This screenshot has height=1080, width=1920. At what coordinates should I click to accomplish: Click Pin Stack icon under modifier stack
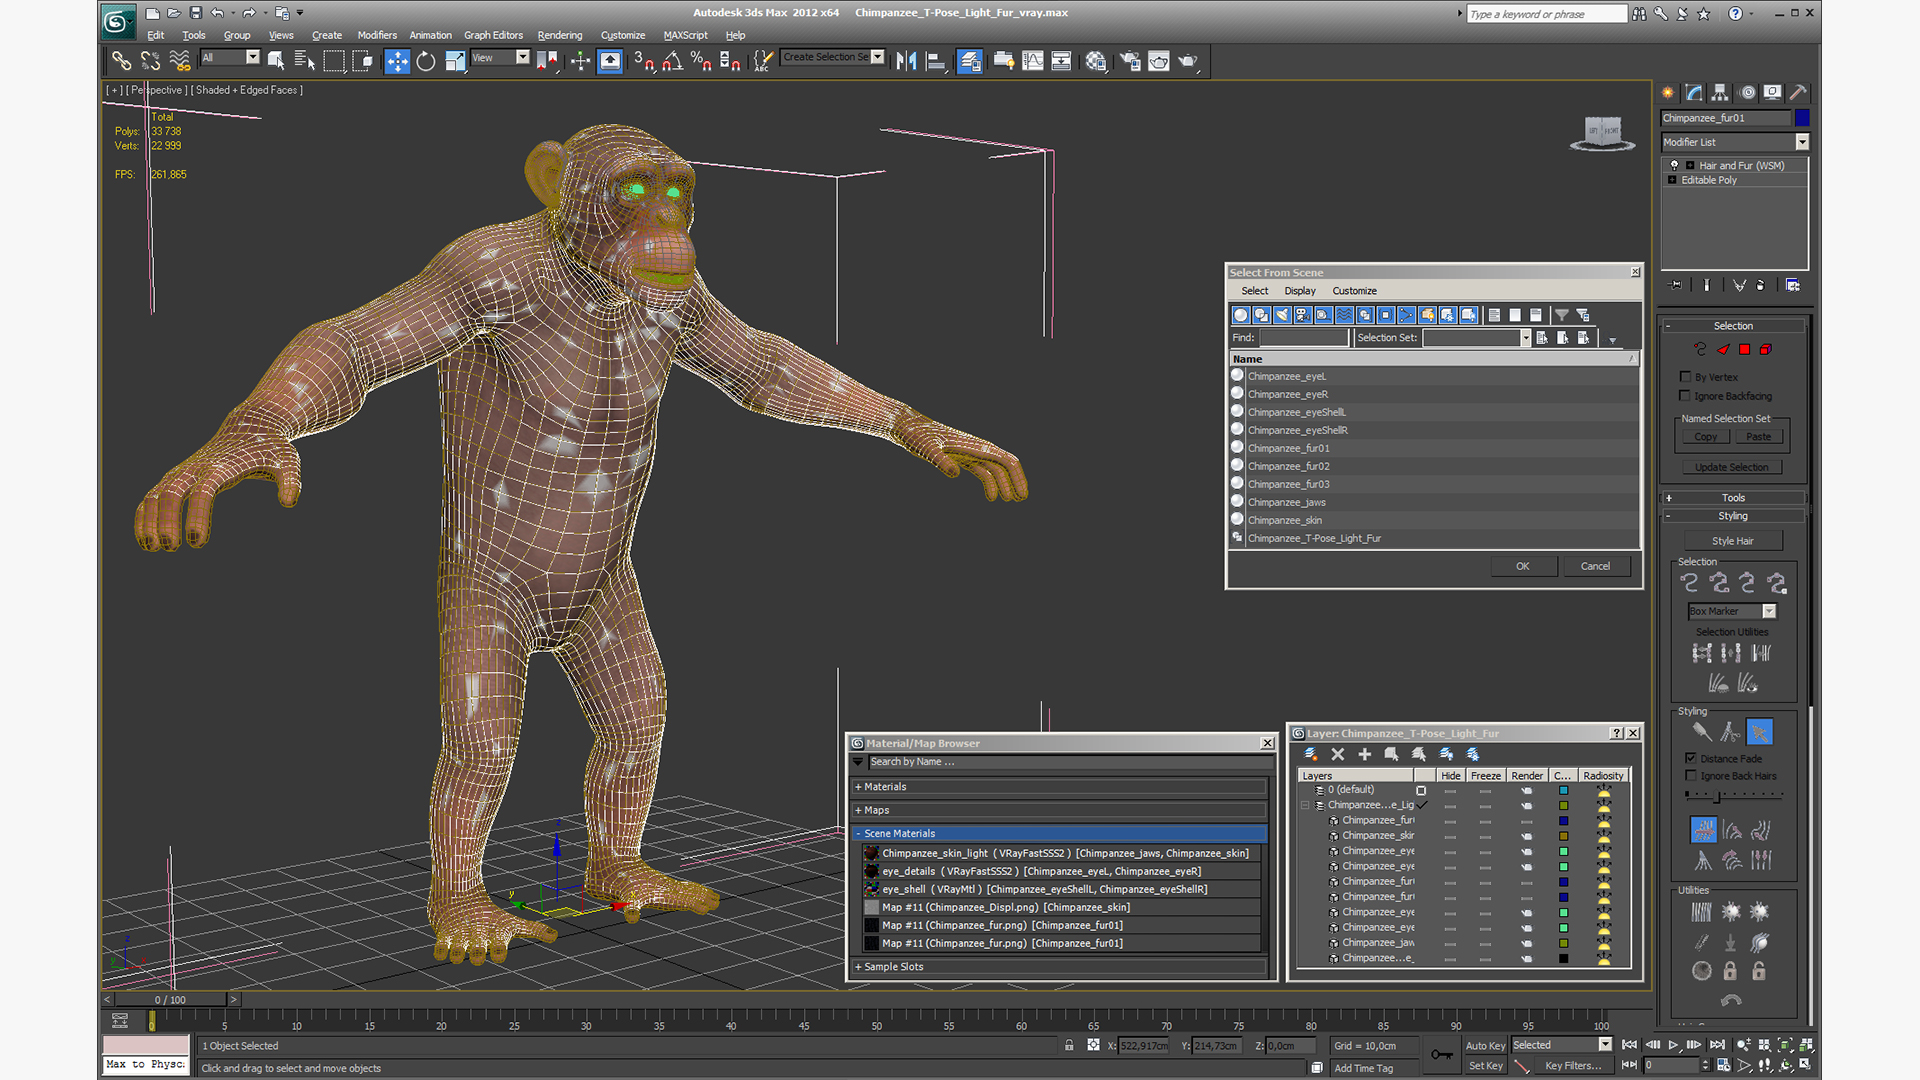(x=1676, y=286)
